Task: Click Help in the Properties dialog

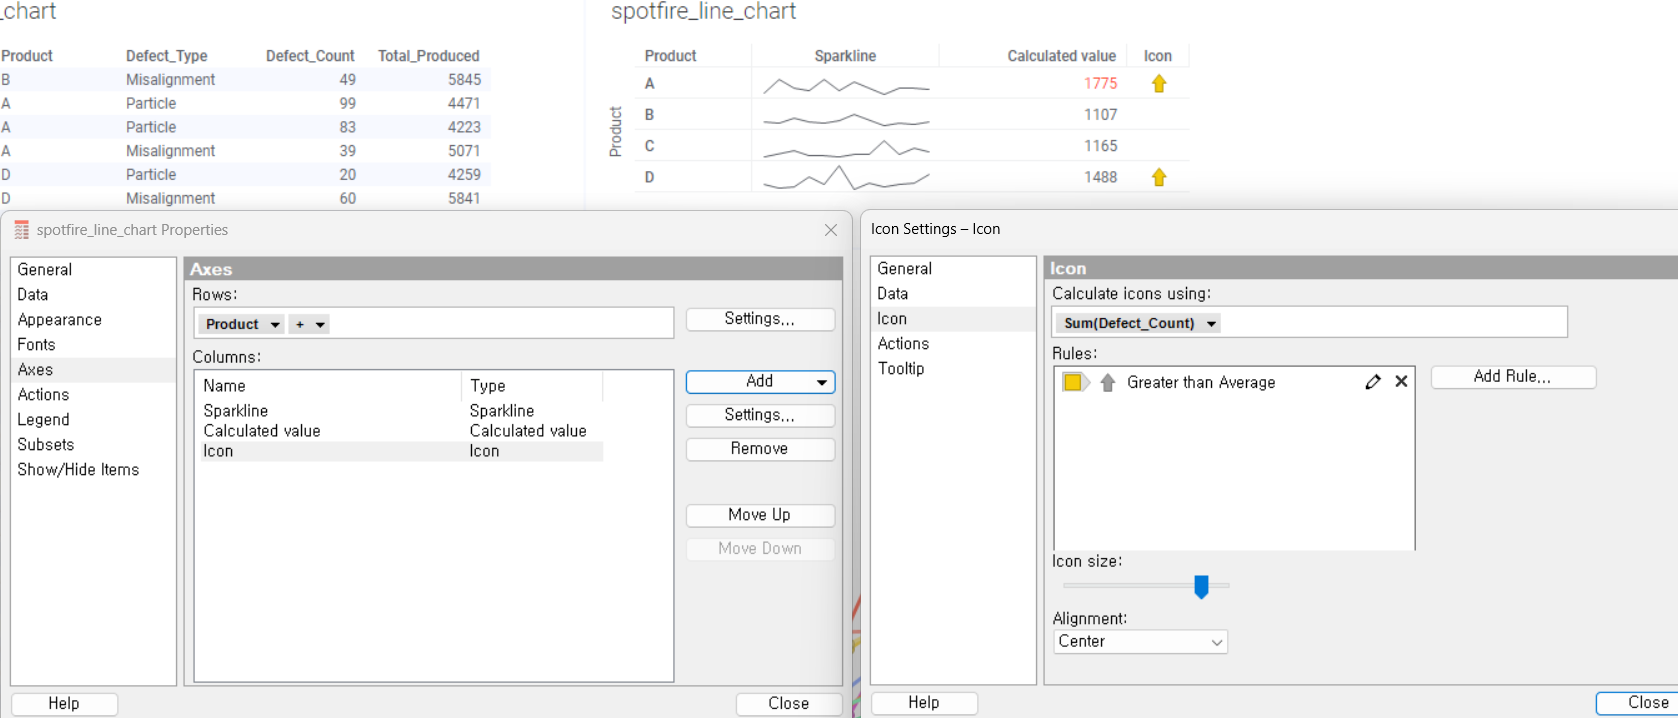Action: coord(64,704)
